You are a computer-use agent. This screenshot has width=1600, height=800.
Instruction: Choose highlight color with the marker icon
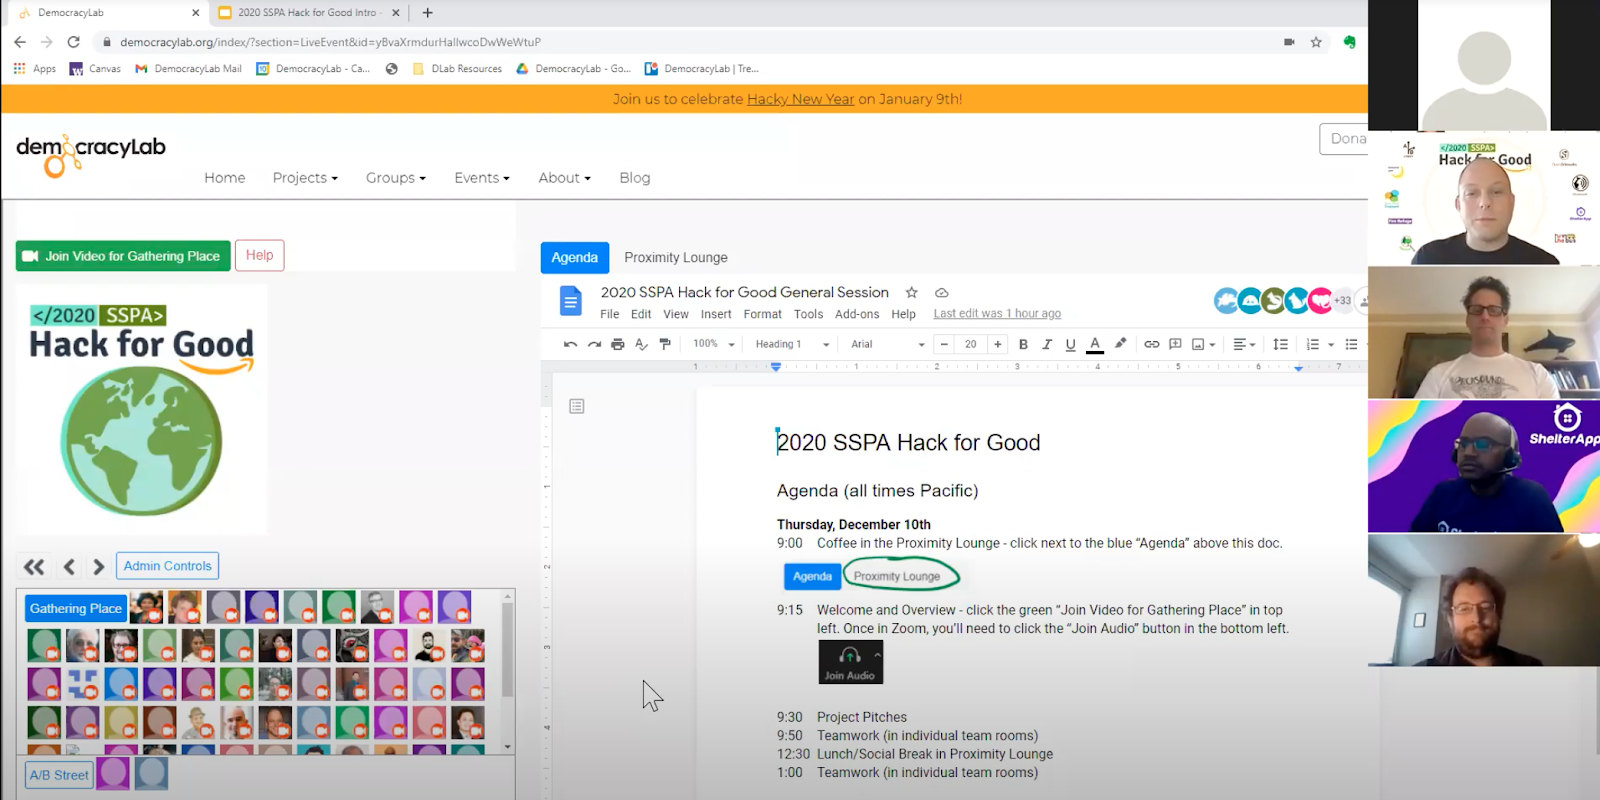coord(1120,344)
